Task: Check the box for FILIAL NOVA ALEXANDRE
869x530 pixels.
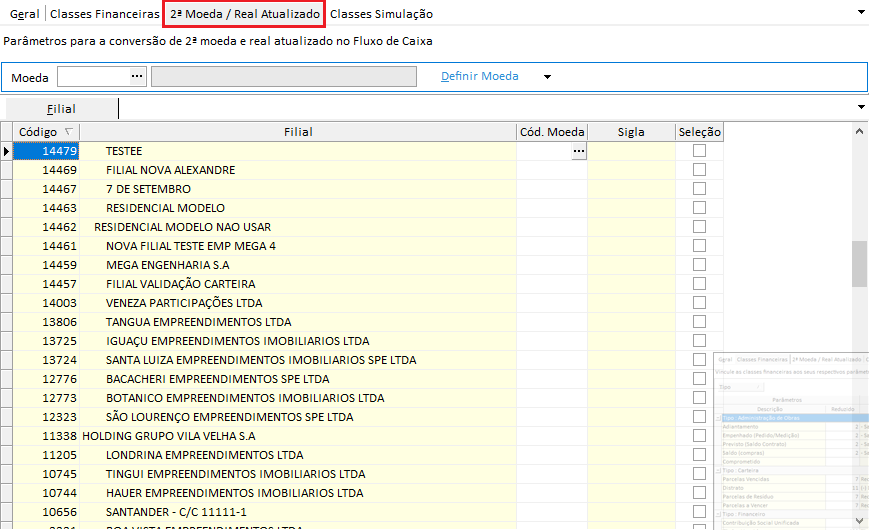Action: click(x=699, y=170)
